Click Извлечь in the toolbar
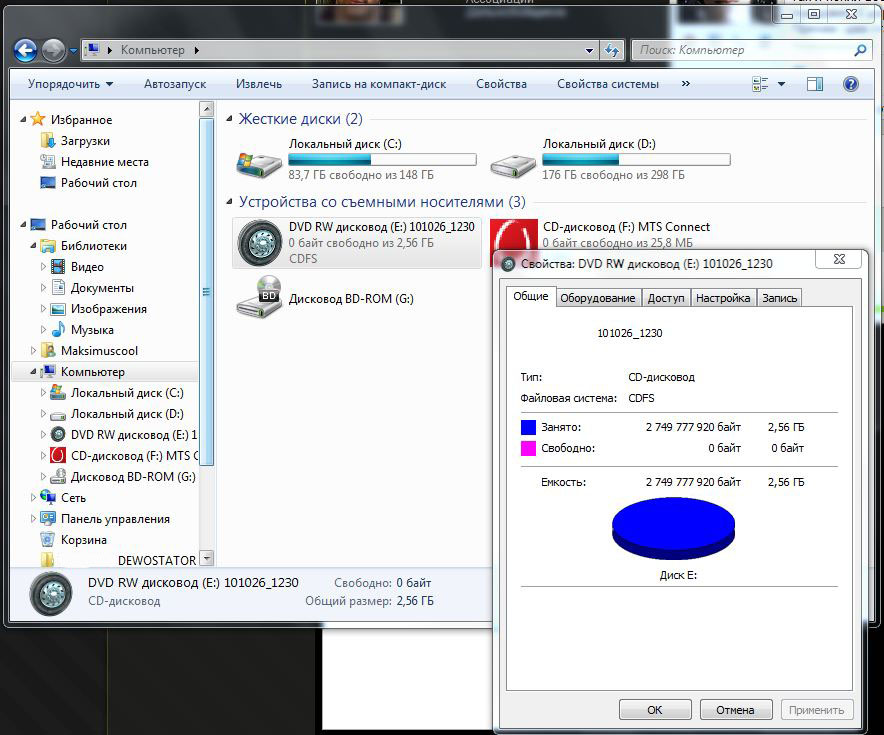Viewport: 884px width, 735px height. tap(259, 84)
